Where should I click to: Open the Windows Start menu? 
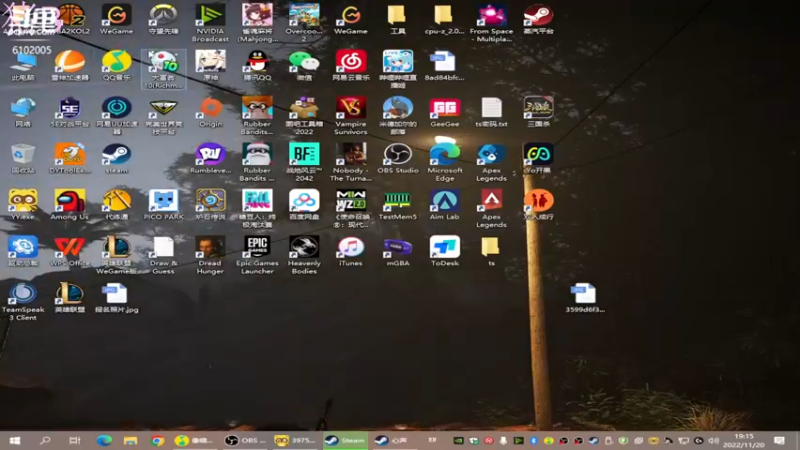14,440
